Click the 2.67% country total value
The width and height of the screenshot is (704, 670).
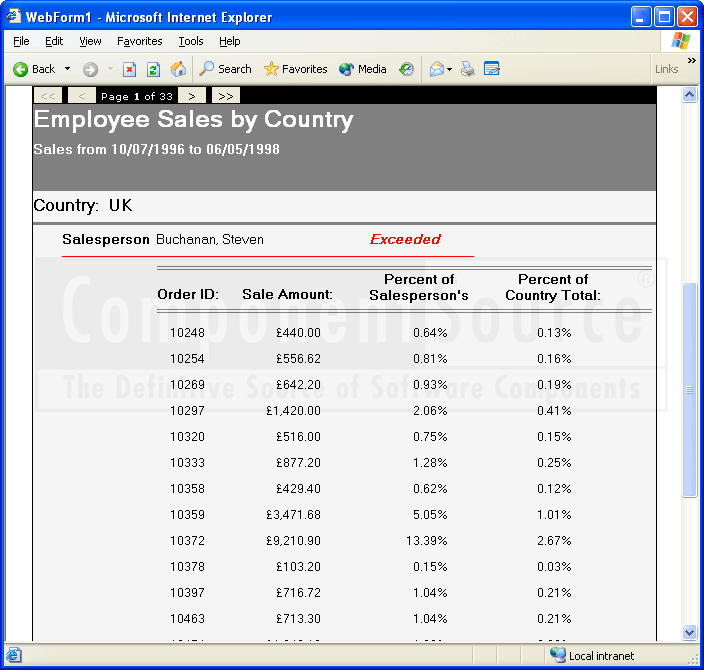pyautogui.click(x=554, y=541)
